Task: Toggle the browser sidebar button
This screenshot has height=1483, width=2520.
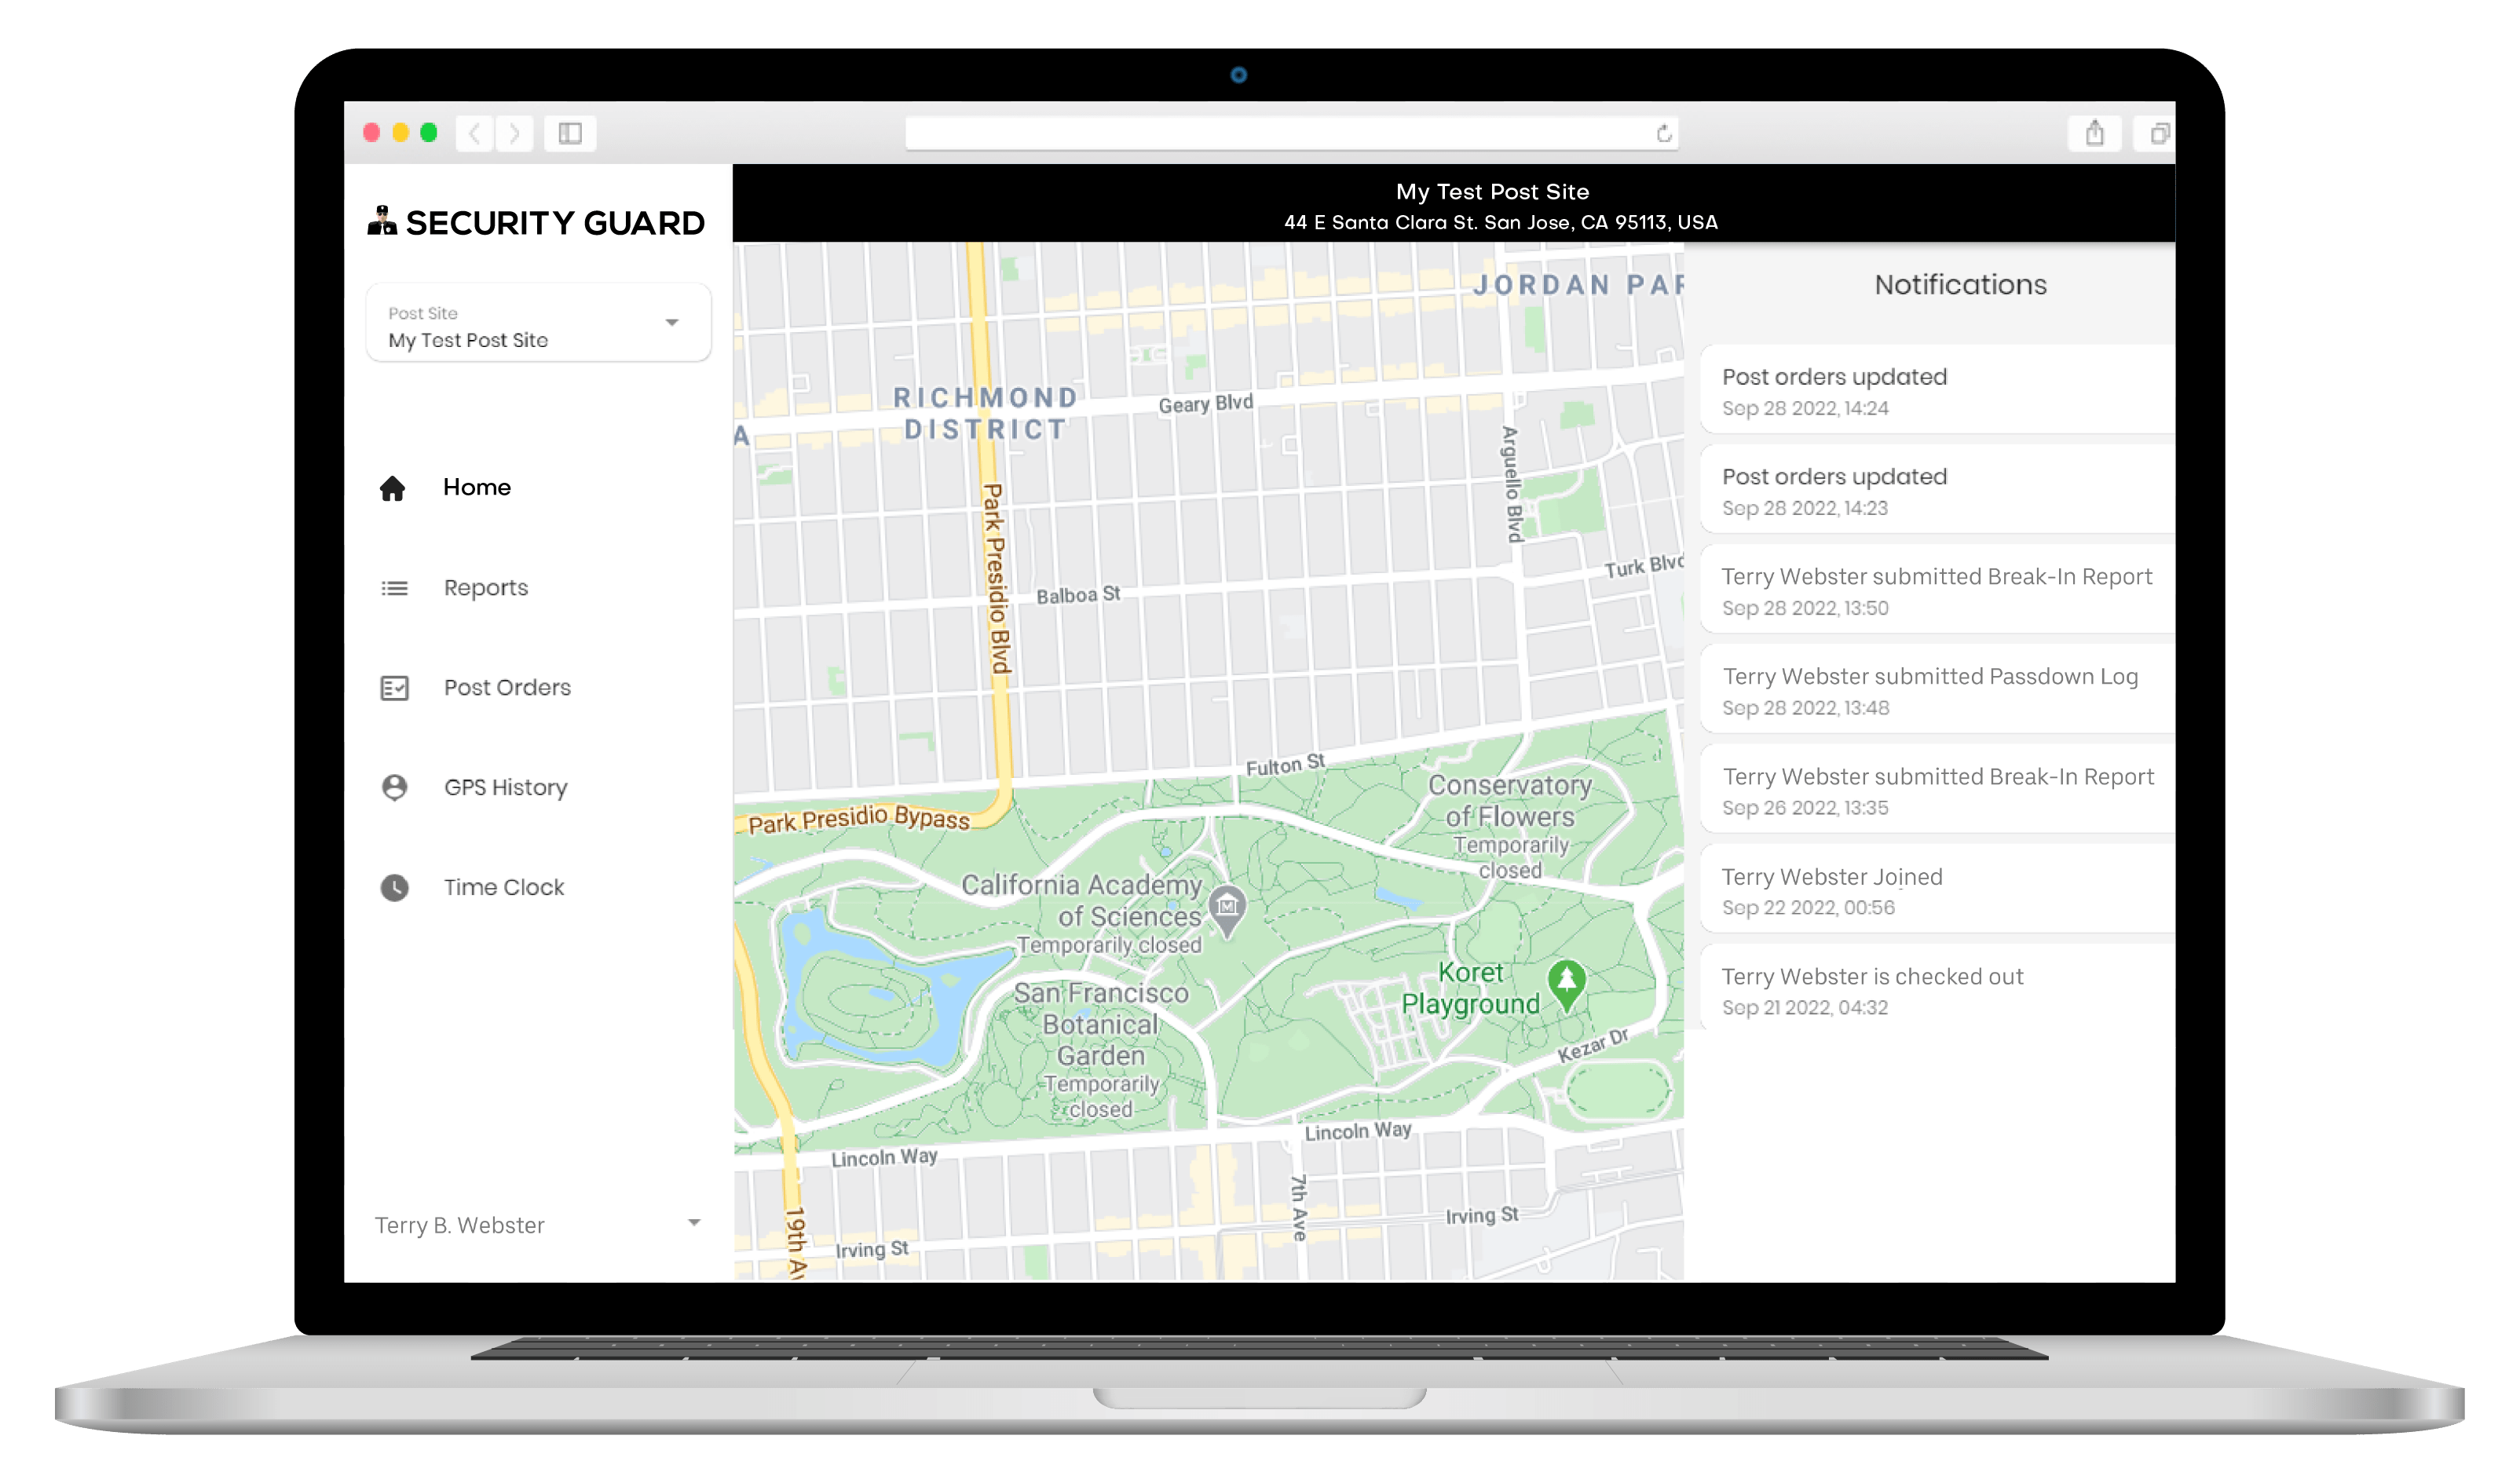Action: (x=570, y=133)
